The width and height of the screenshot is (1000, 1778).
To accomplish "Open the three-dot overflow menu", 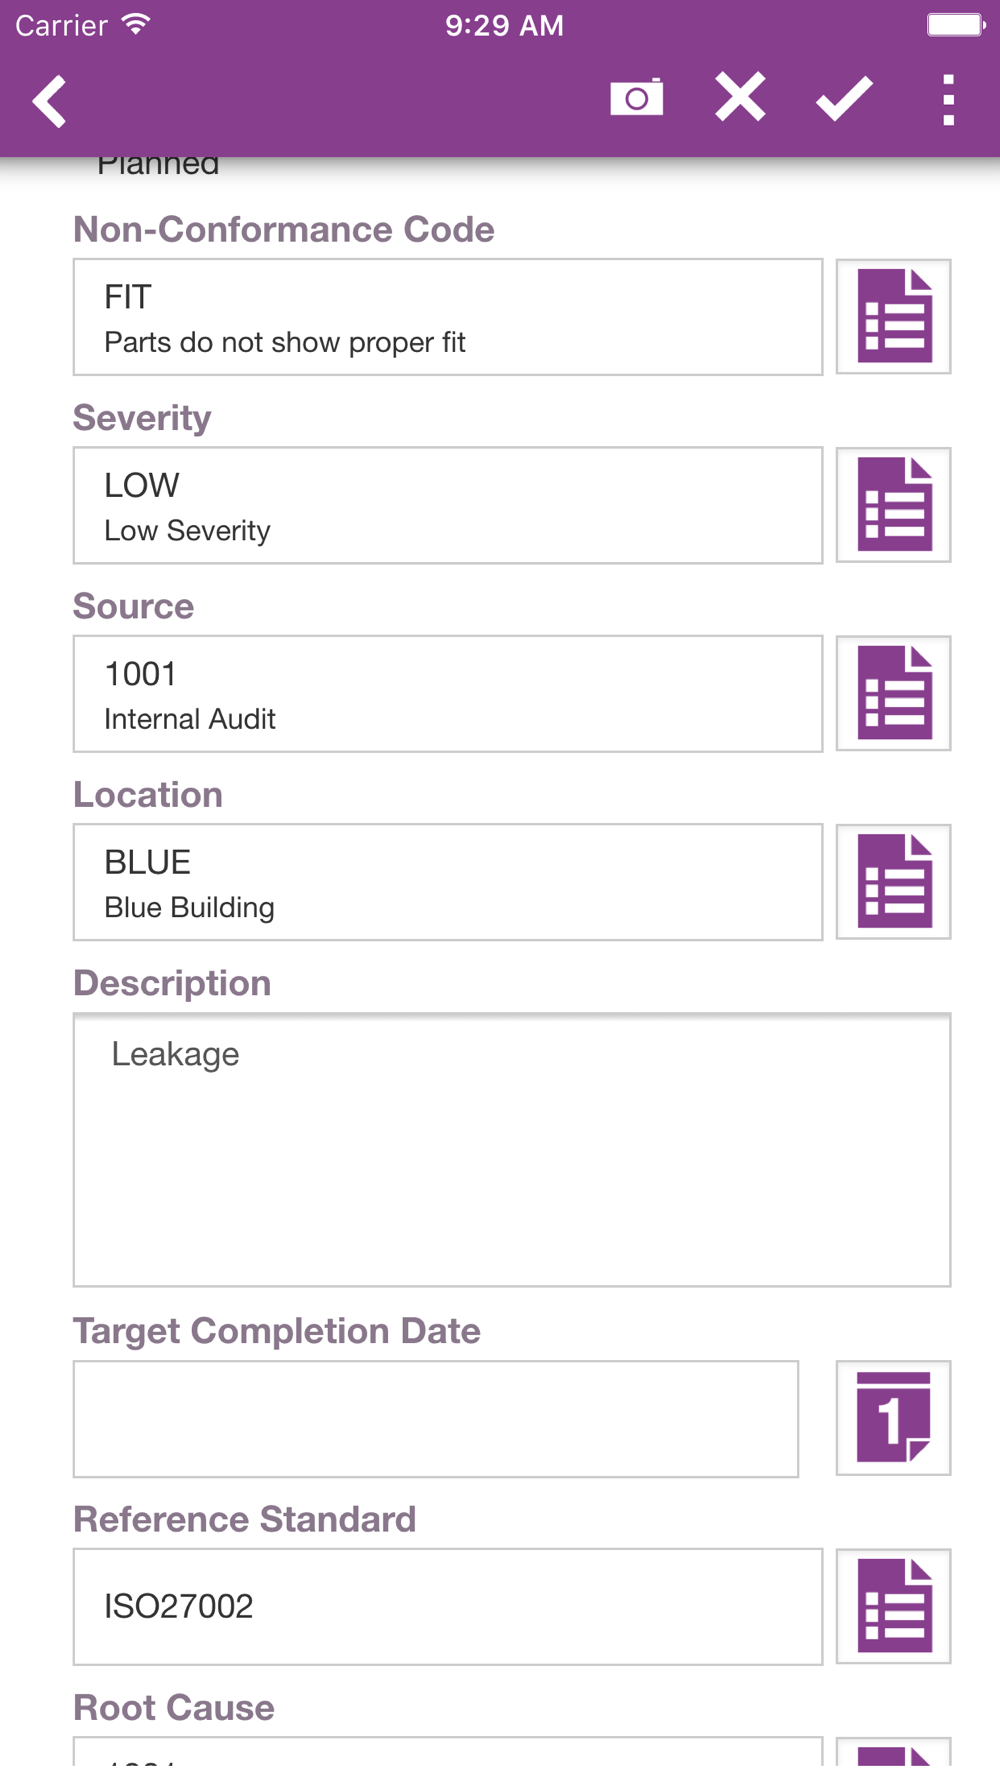I will point(948,100).
